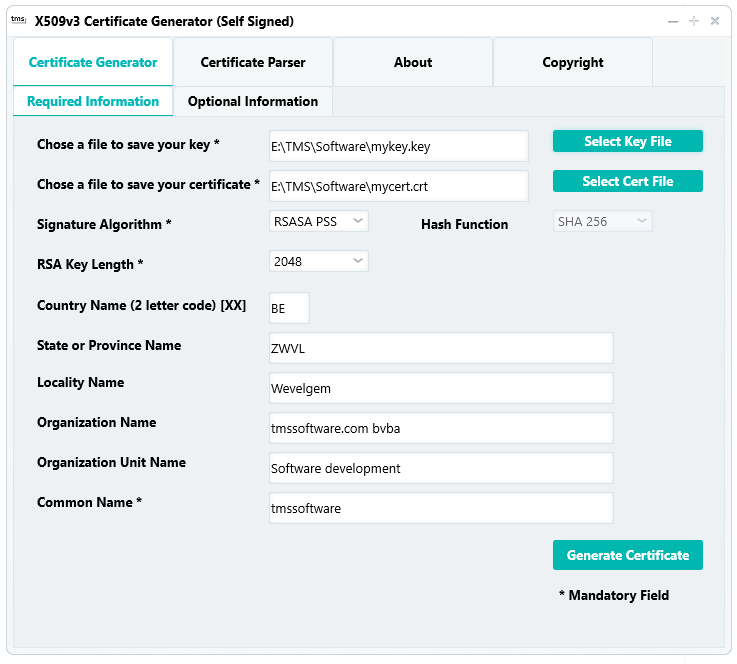The image size is (737, 664).
Task: Focus the certificate file path field
Action: click(x=398, y=186)
